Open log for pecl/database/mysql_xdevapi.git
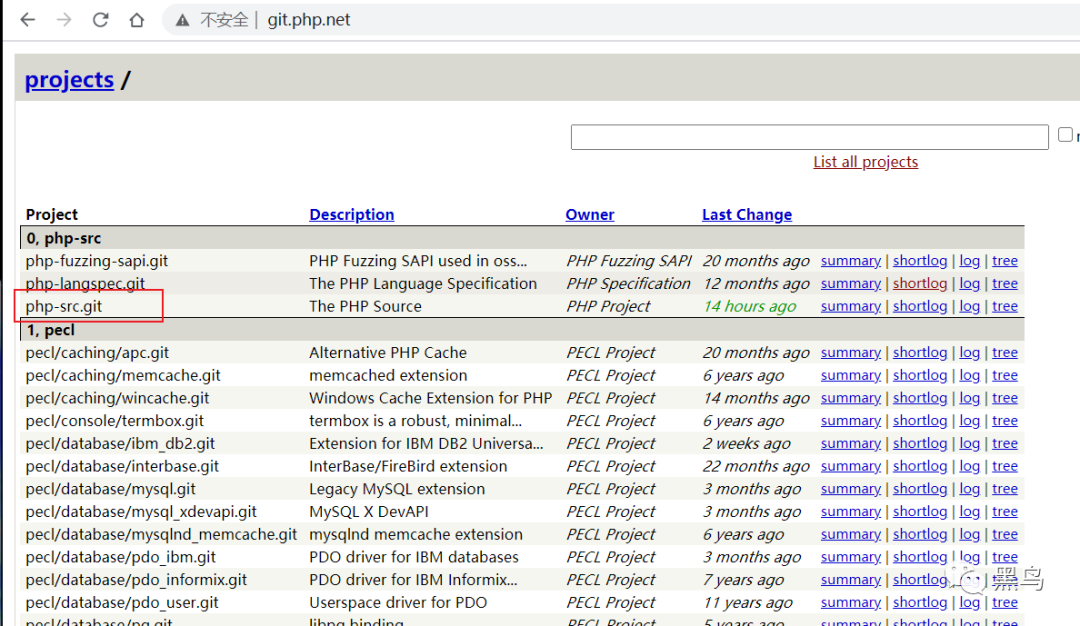1080x626 pixels. point(969,512)
